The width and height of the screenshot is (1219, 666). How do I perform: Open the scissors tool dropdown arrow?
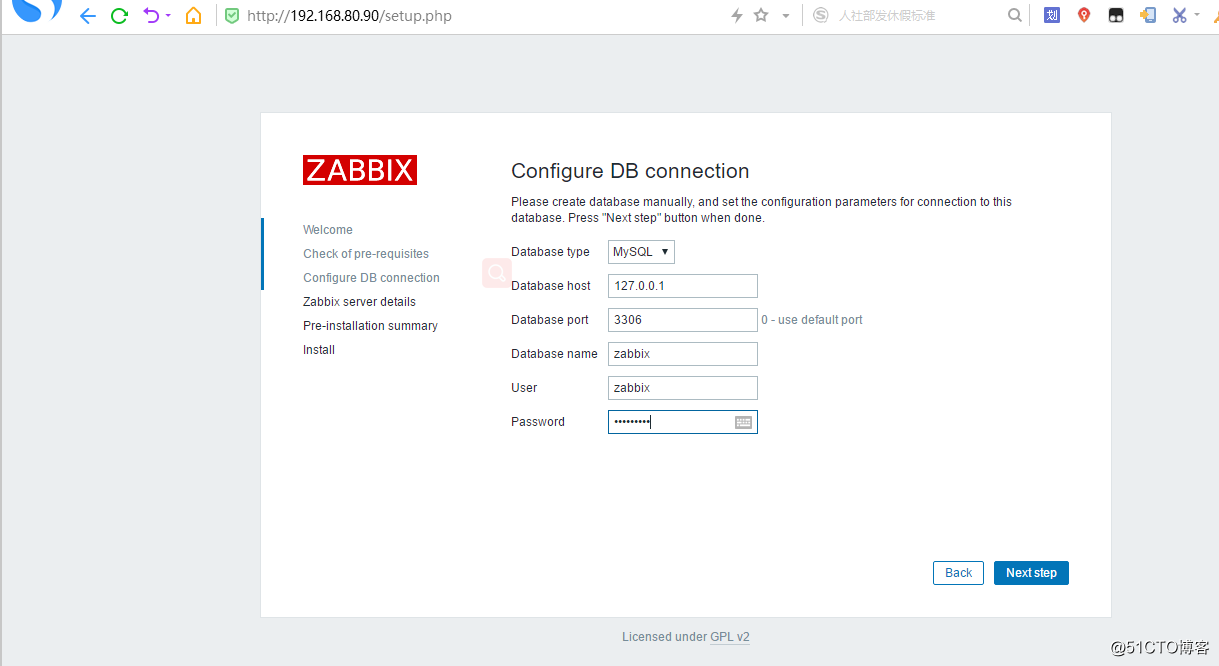[x=1197, y=15]
